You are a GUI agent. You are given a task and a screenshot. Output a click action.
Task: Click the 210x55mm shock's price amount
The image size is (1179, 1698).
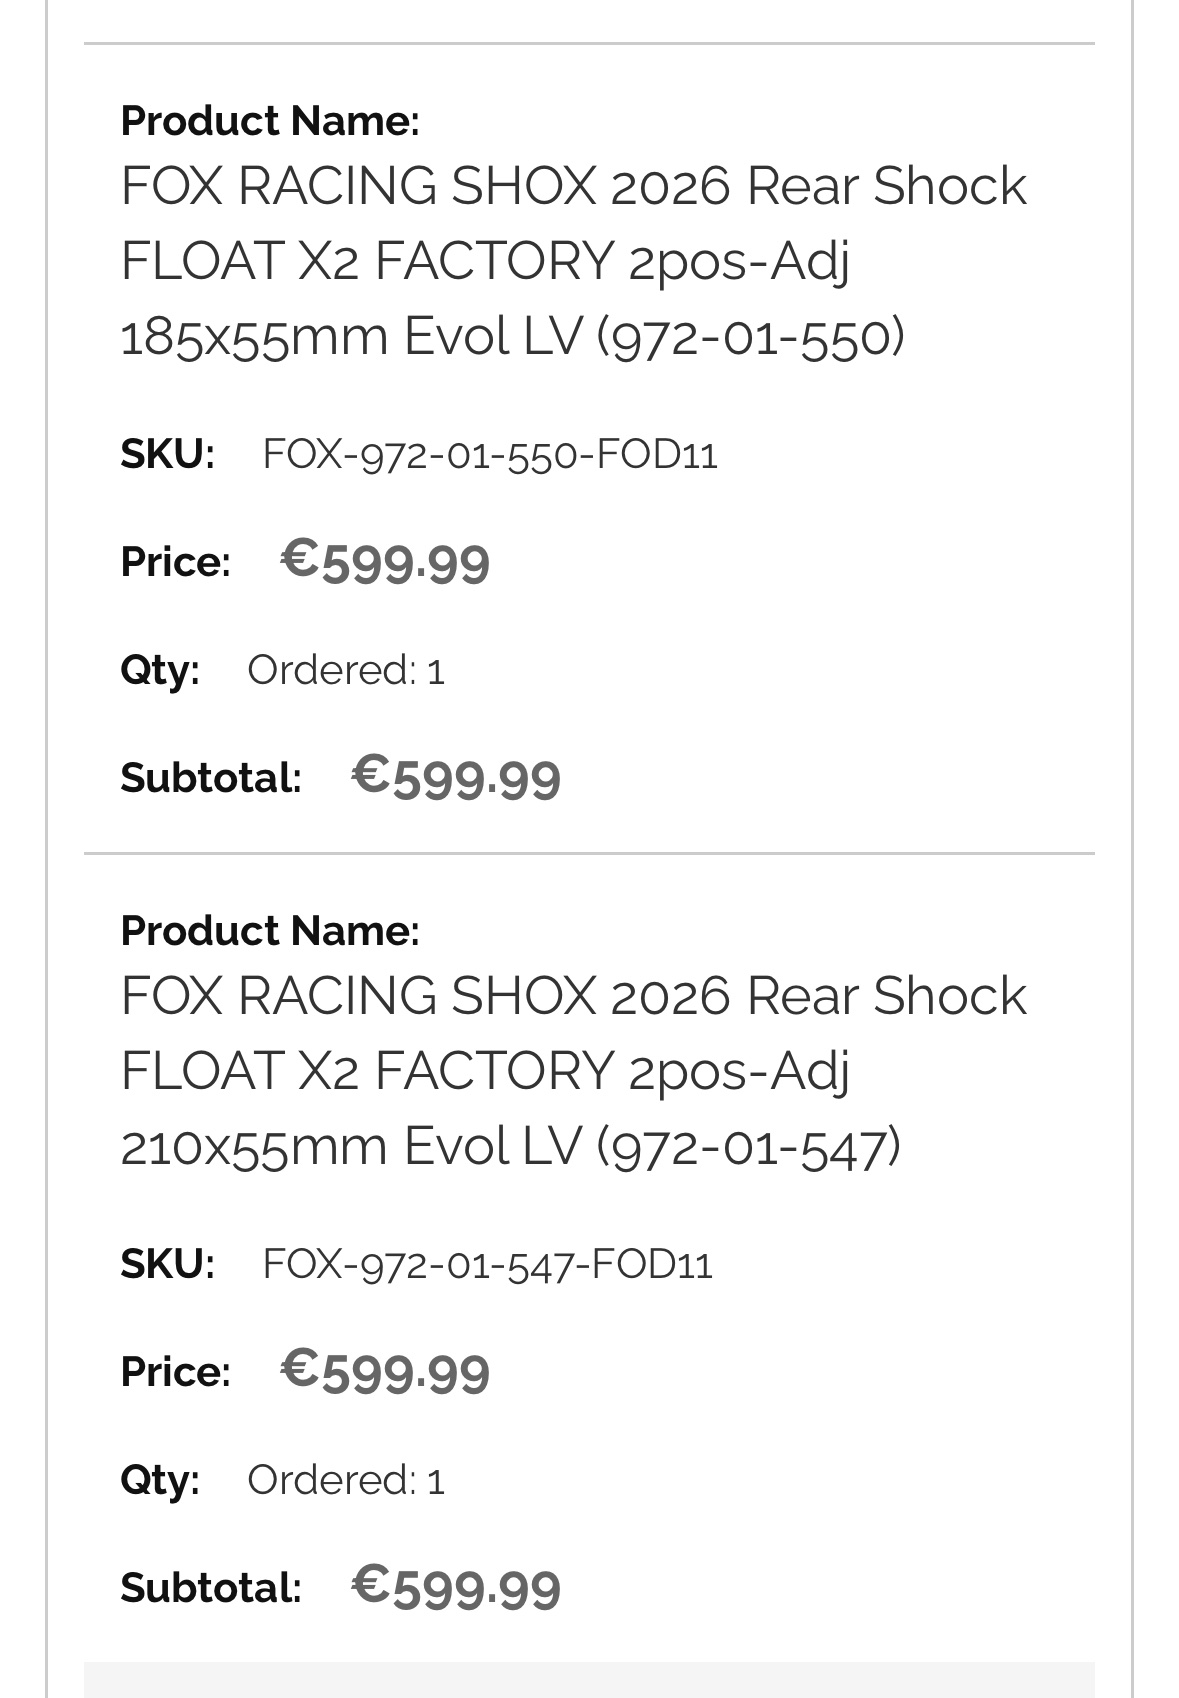385,1371
